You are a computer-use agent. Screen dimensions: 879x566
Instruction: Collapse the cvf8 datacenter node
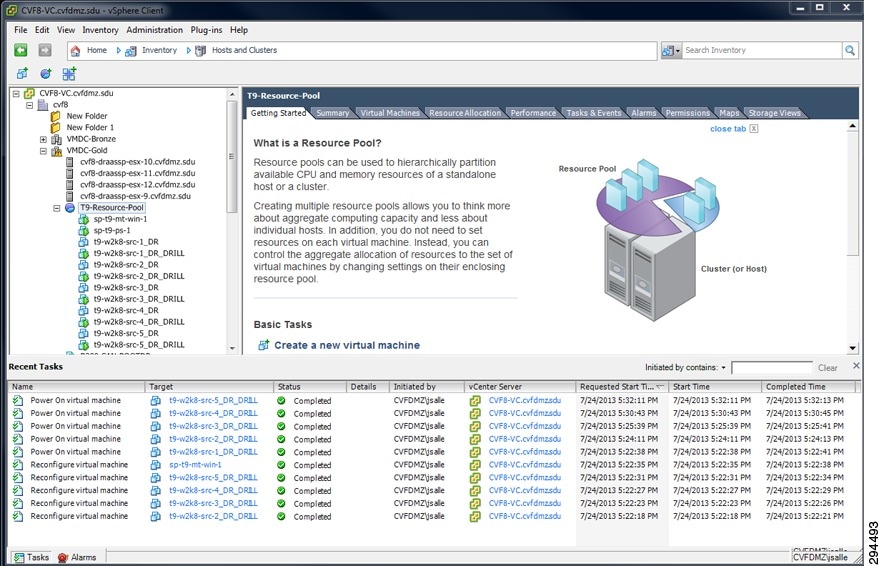(x=30, y=105)
